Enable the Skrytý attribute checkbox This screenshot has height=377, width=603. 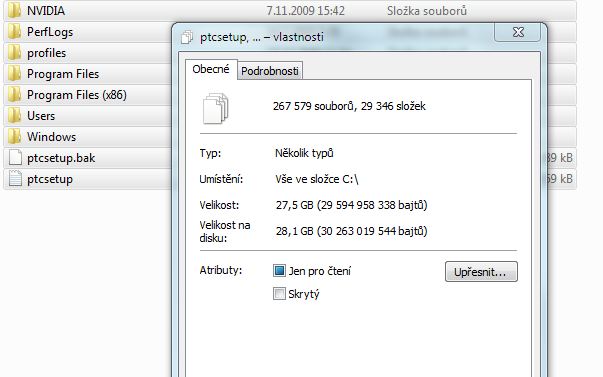[279, 294]
